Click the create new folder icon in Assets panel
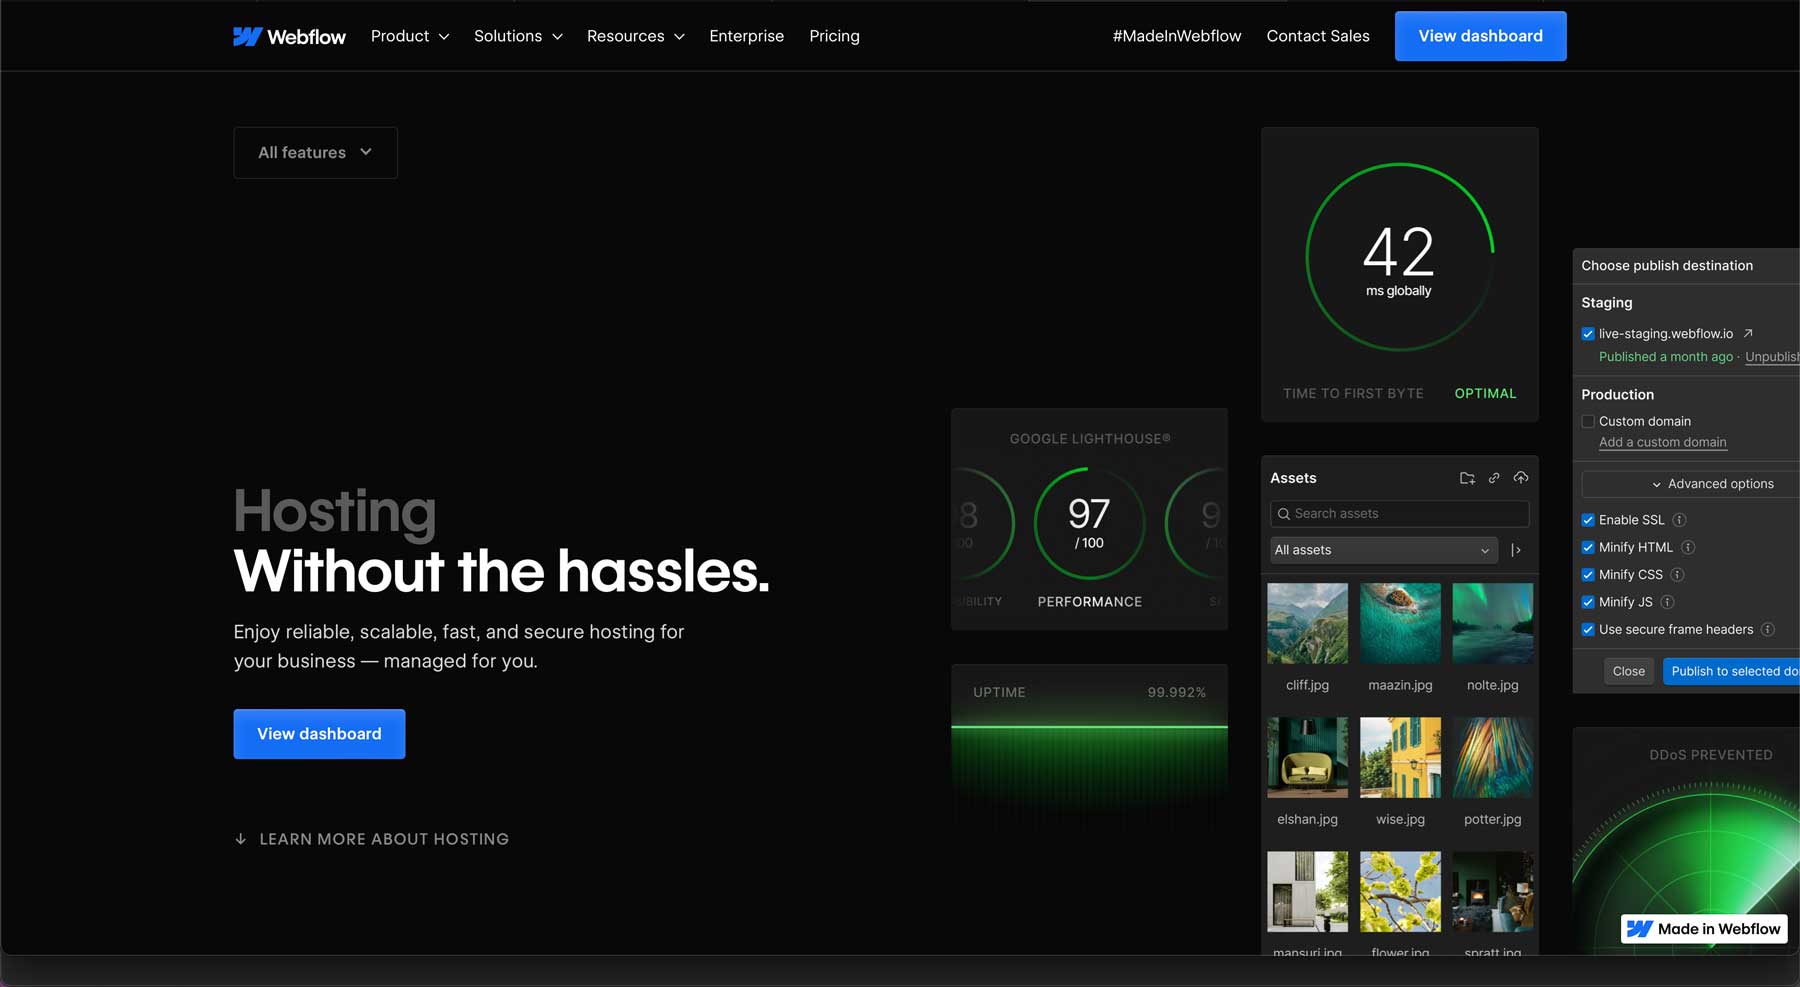Image resolution: width=1800 pixels, height=987 pixels. (1467, 478)
